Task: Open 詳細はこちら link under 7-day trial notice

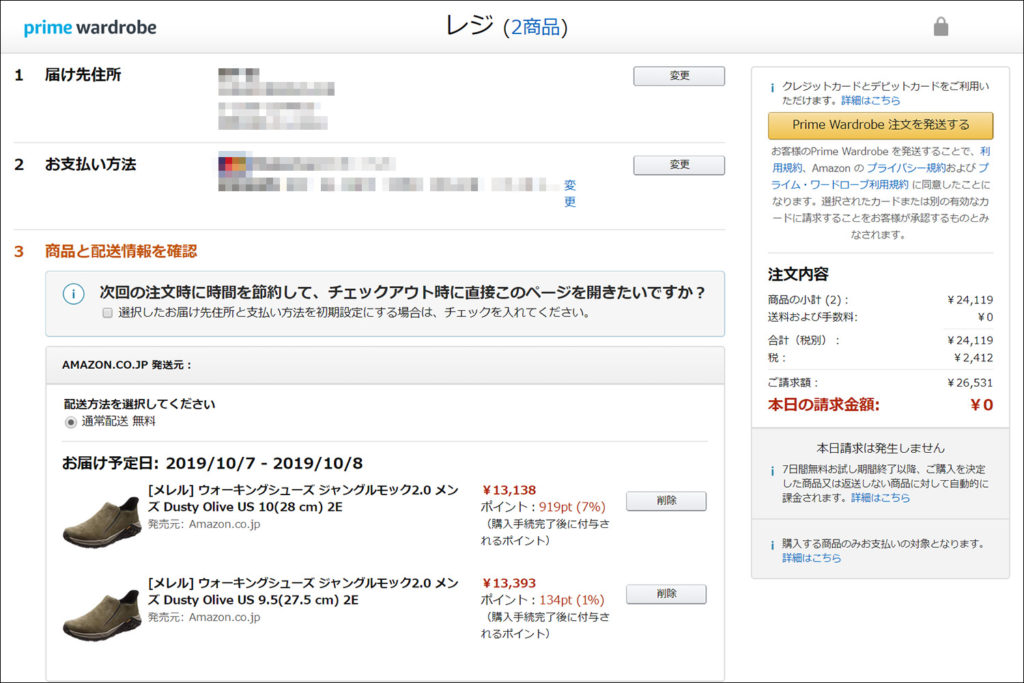Action: tap(880, 498)
